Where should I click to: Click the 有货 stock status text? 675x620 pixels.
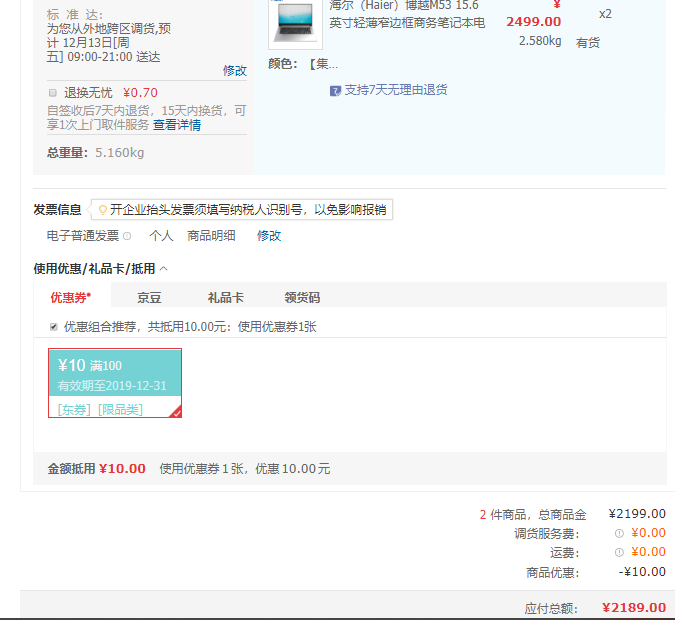coord(588,43)
